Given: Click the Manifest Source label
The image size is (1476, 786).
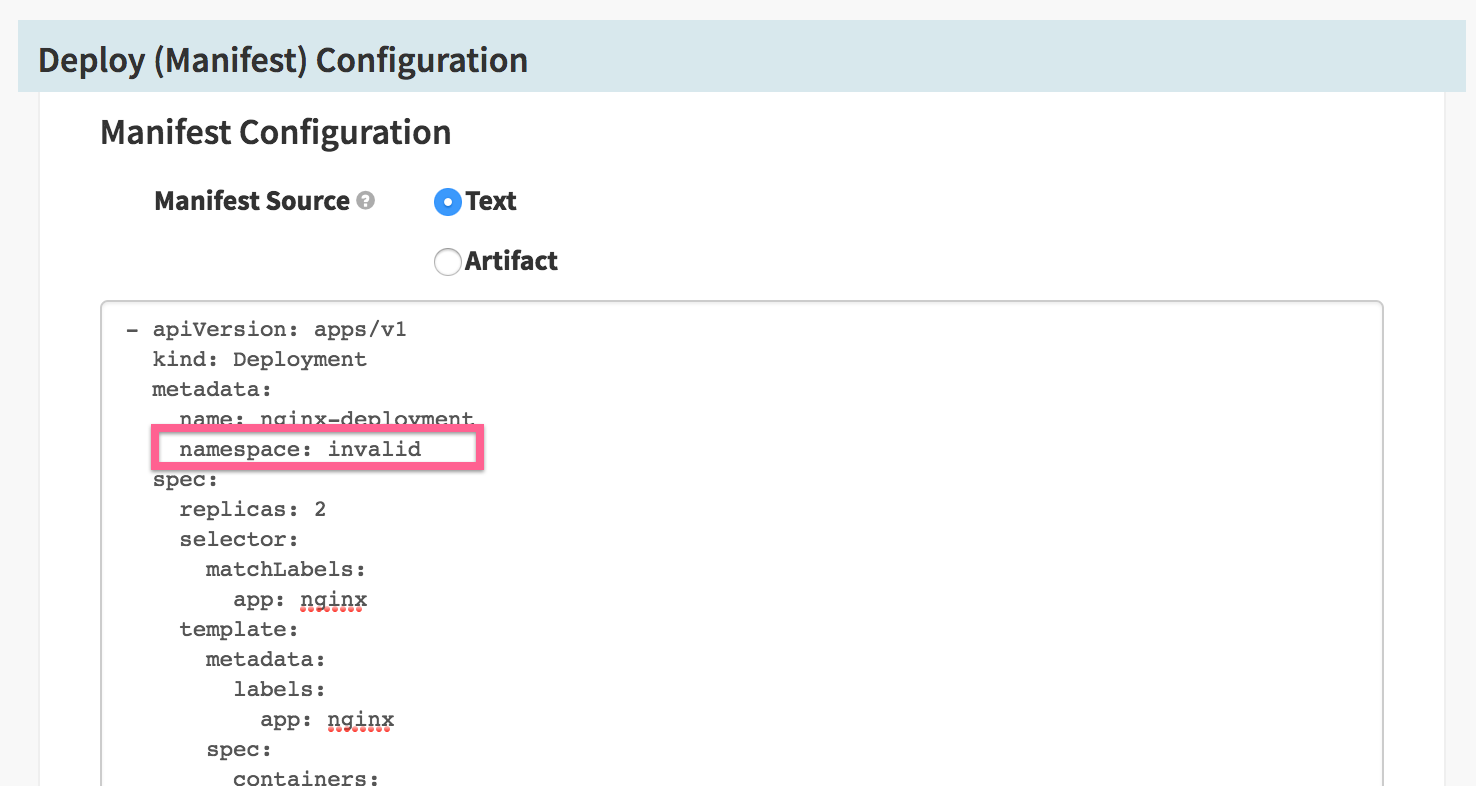Looking at the screenshot, I should [252, 201].
